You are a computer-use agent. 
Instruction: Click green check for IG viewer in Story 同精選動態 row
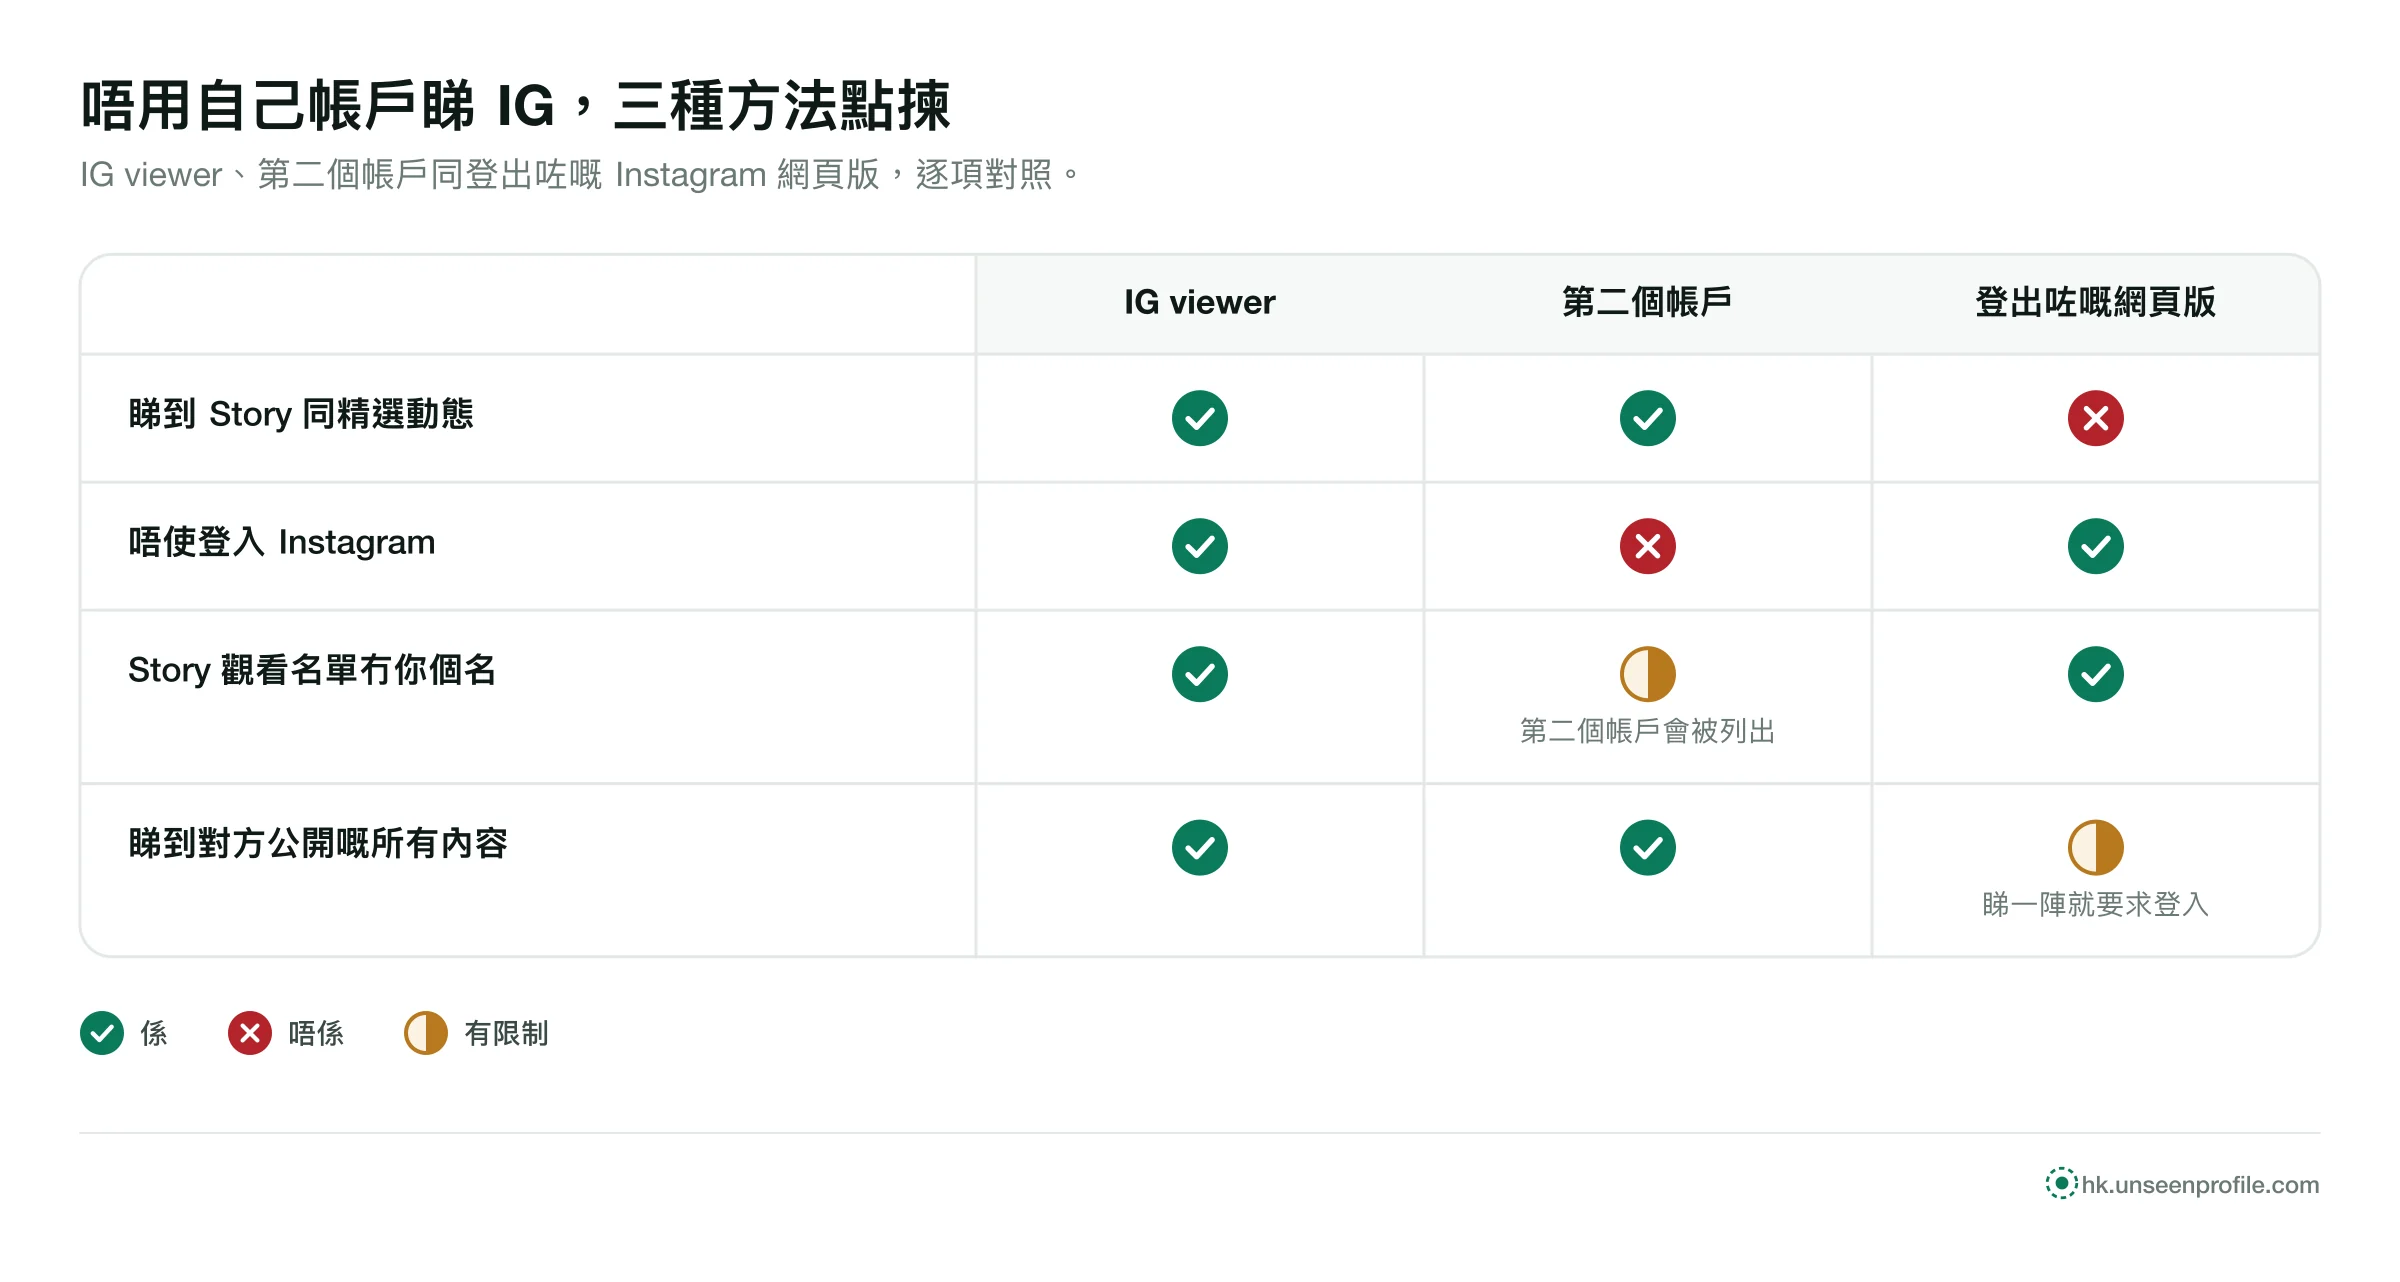click(x=1199, y=418)
